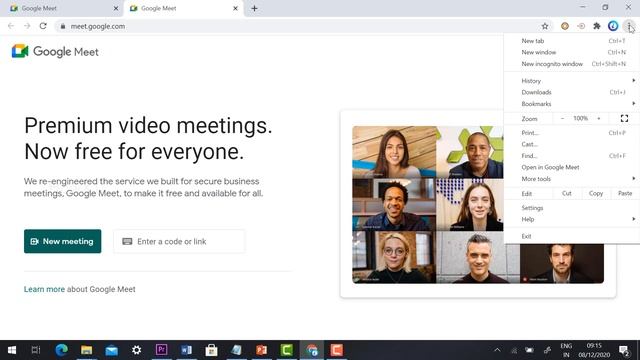Open Microsoft Word from taskbar
The height and width of the screenshot is (360, 640).
pyautogui.click(x=187, y=350)
